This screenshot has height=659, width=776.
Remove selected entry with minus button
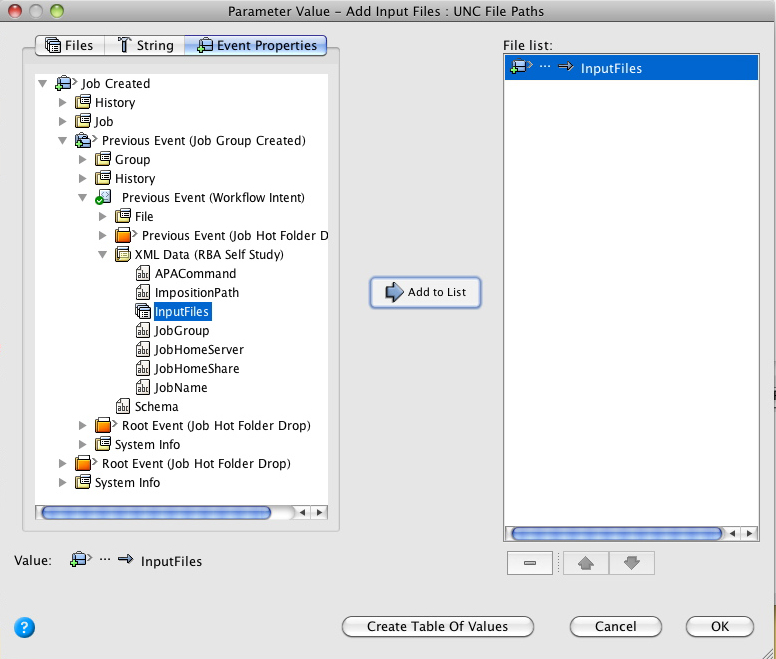point(530,563)
